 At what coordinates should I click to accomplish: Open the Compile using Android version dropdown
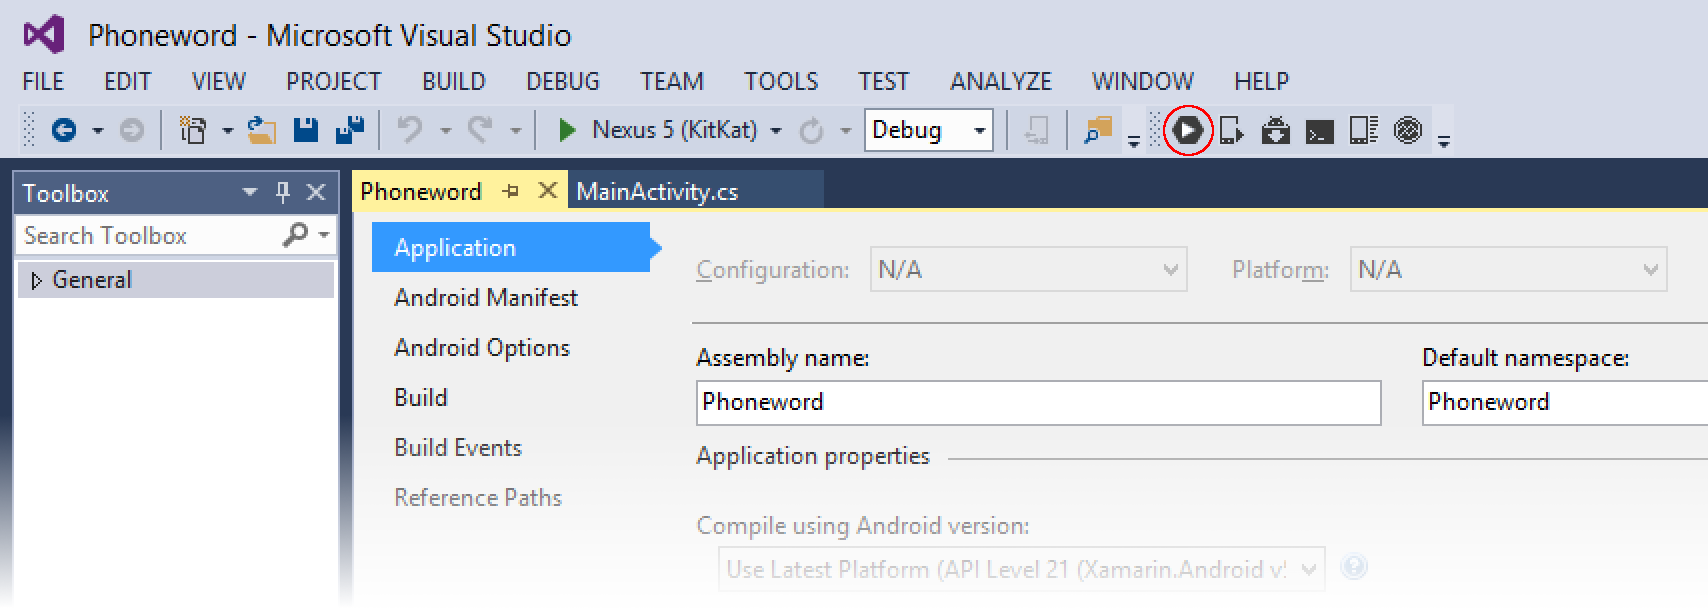coord(1308,570)
